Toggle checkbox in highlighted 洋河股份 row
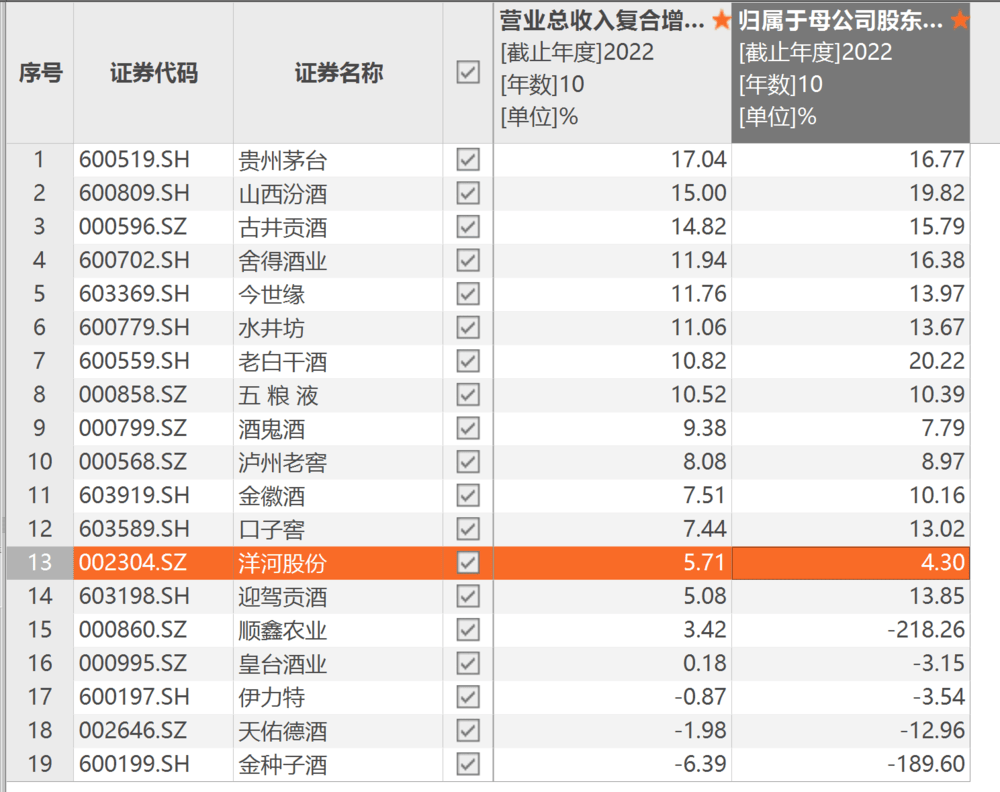1000x792 pixels. point(468,562)
